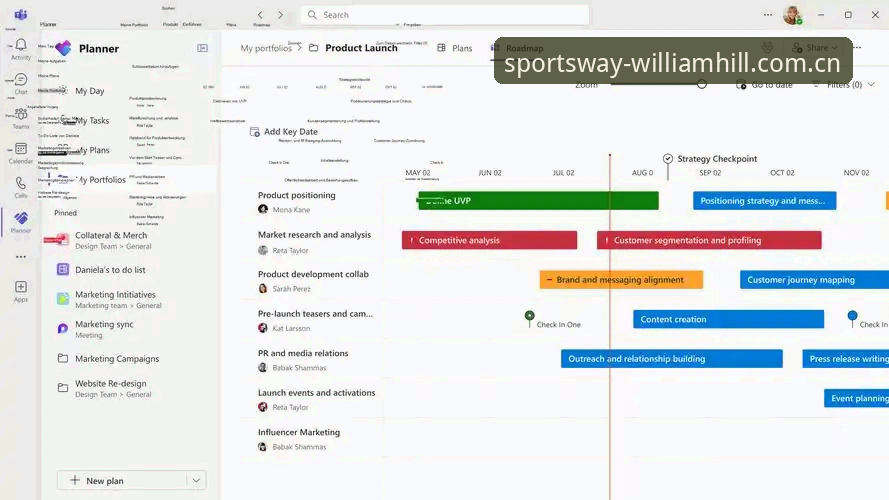Open My Plans
The width and height of the screenshot is (889, 500).
tap(92, 150)
